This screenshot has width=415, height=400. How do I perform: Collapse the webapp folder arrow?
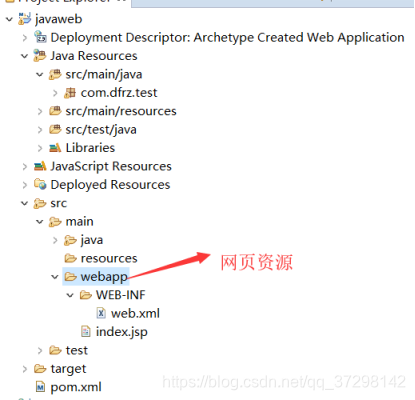[x=55, y=277]
